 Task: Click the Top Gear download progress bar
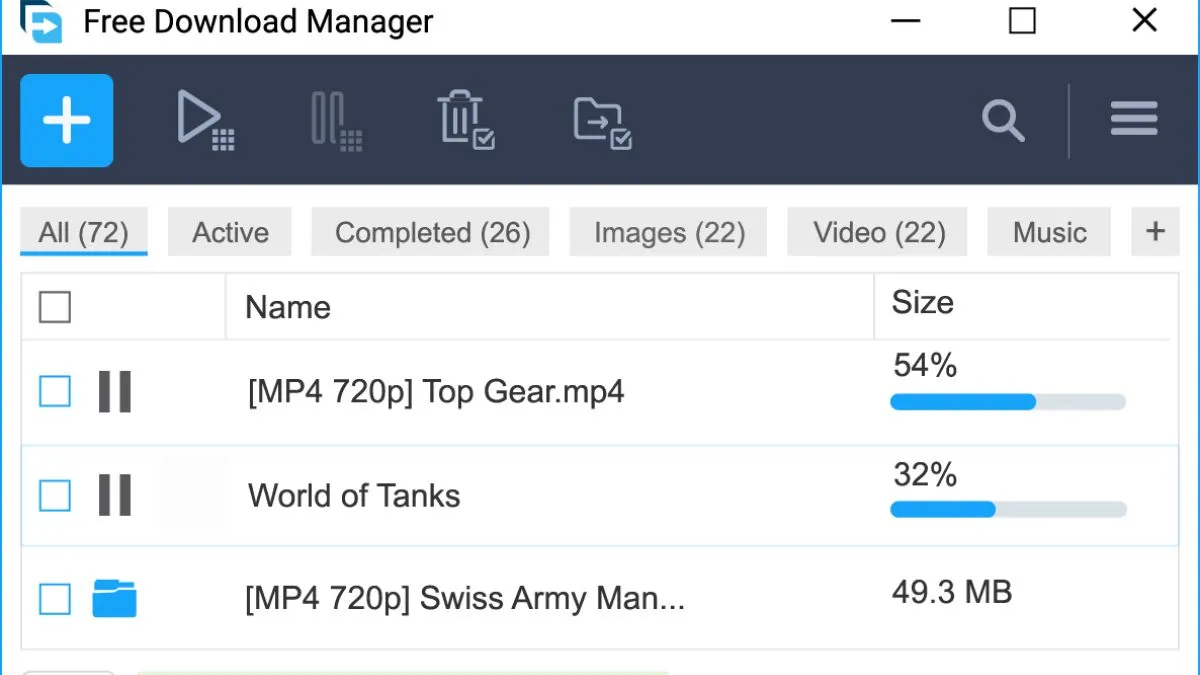(x=1007, y=402)
